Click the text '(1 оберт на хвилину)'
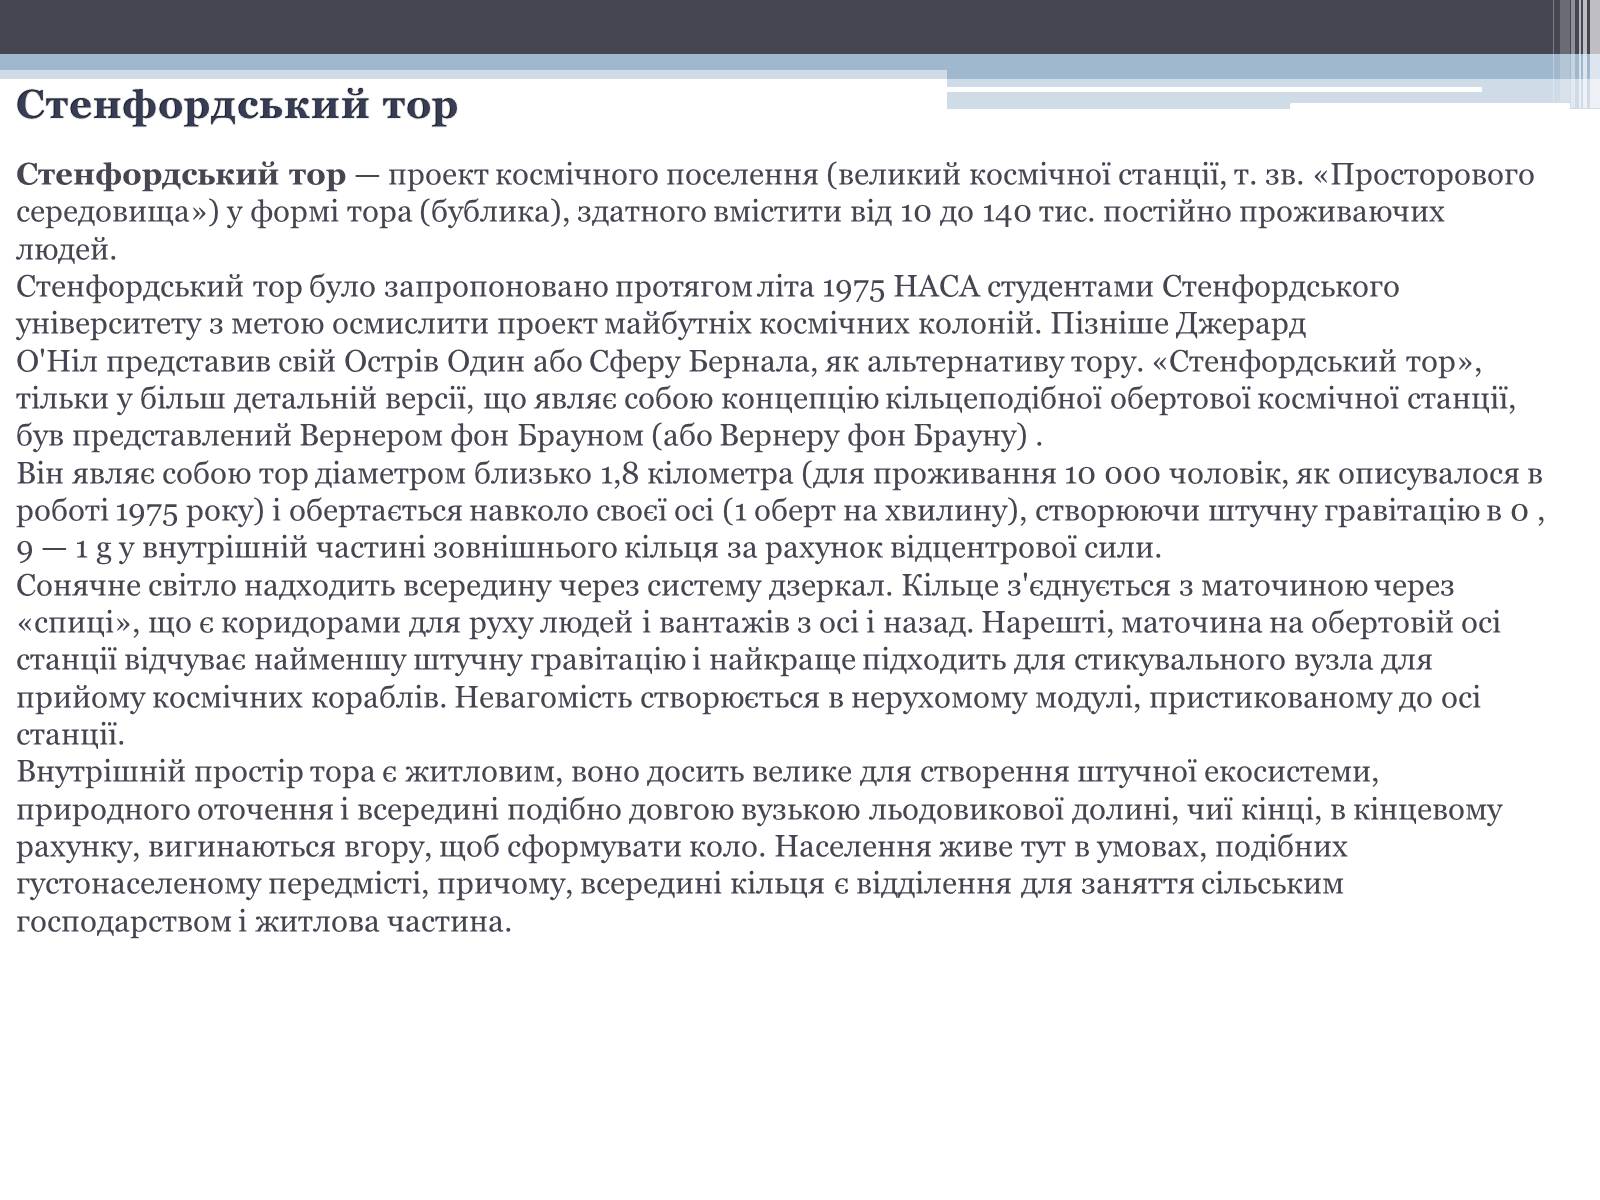This screenshot has height=1200, width=1600. (875, 511)
